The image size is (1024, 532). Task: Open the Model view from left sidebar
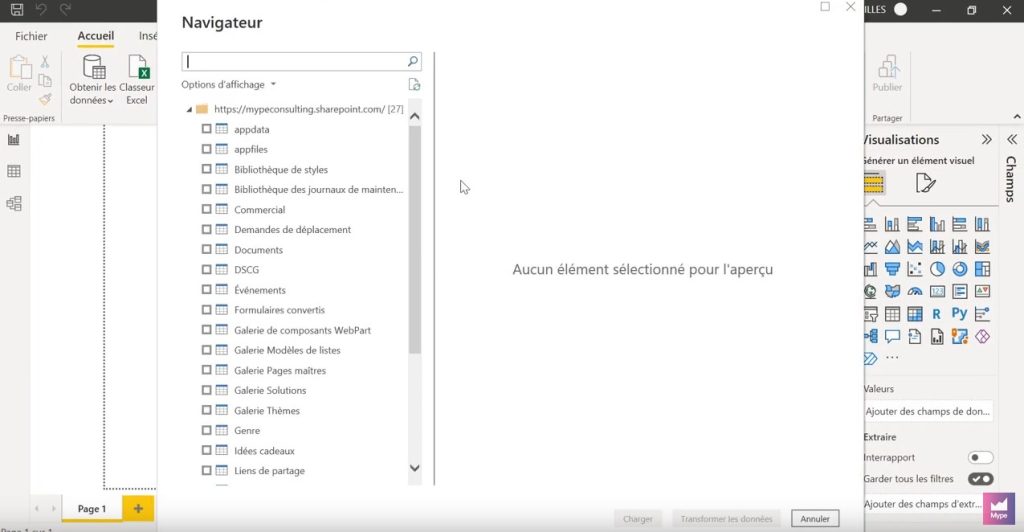click(x=14, y=203)
